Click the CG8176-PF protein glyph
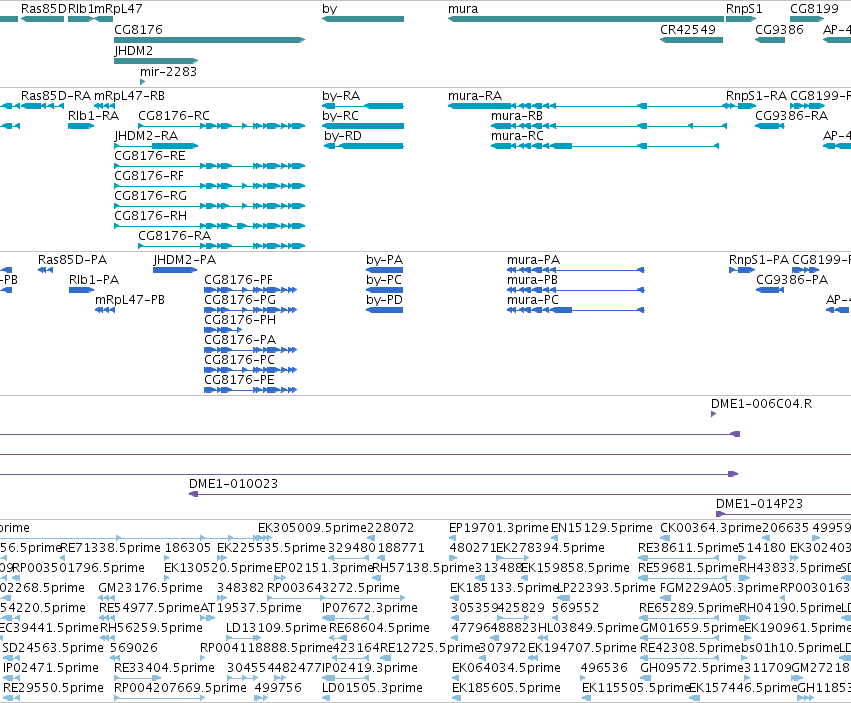Screen dimensions: 851x703 pos(250,290)
